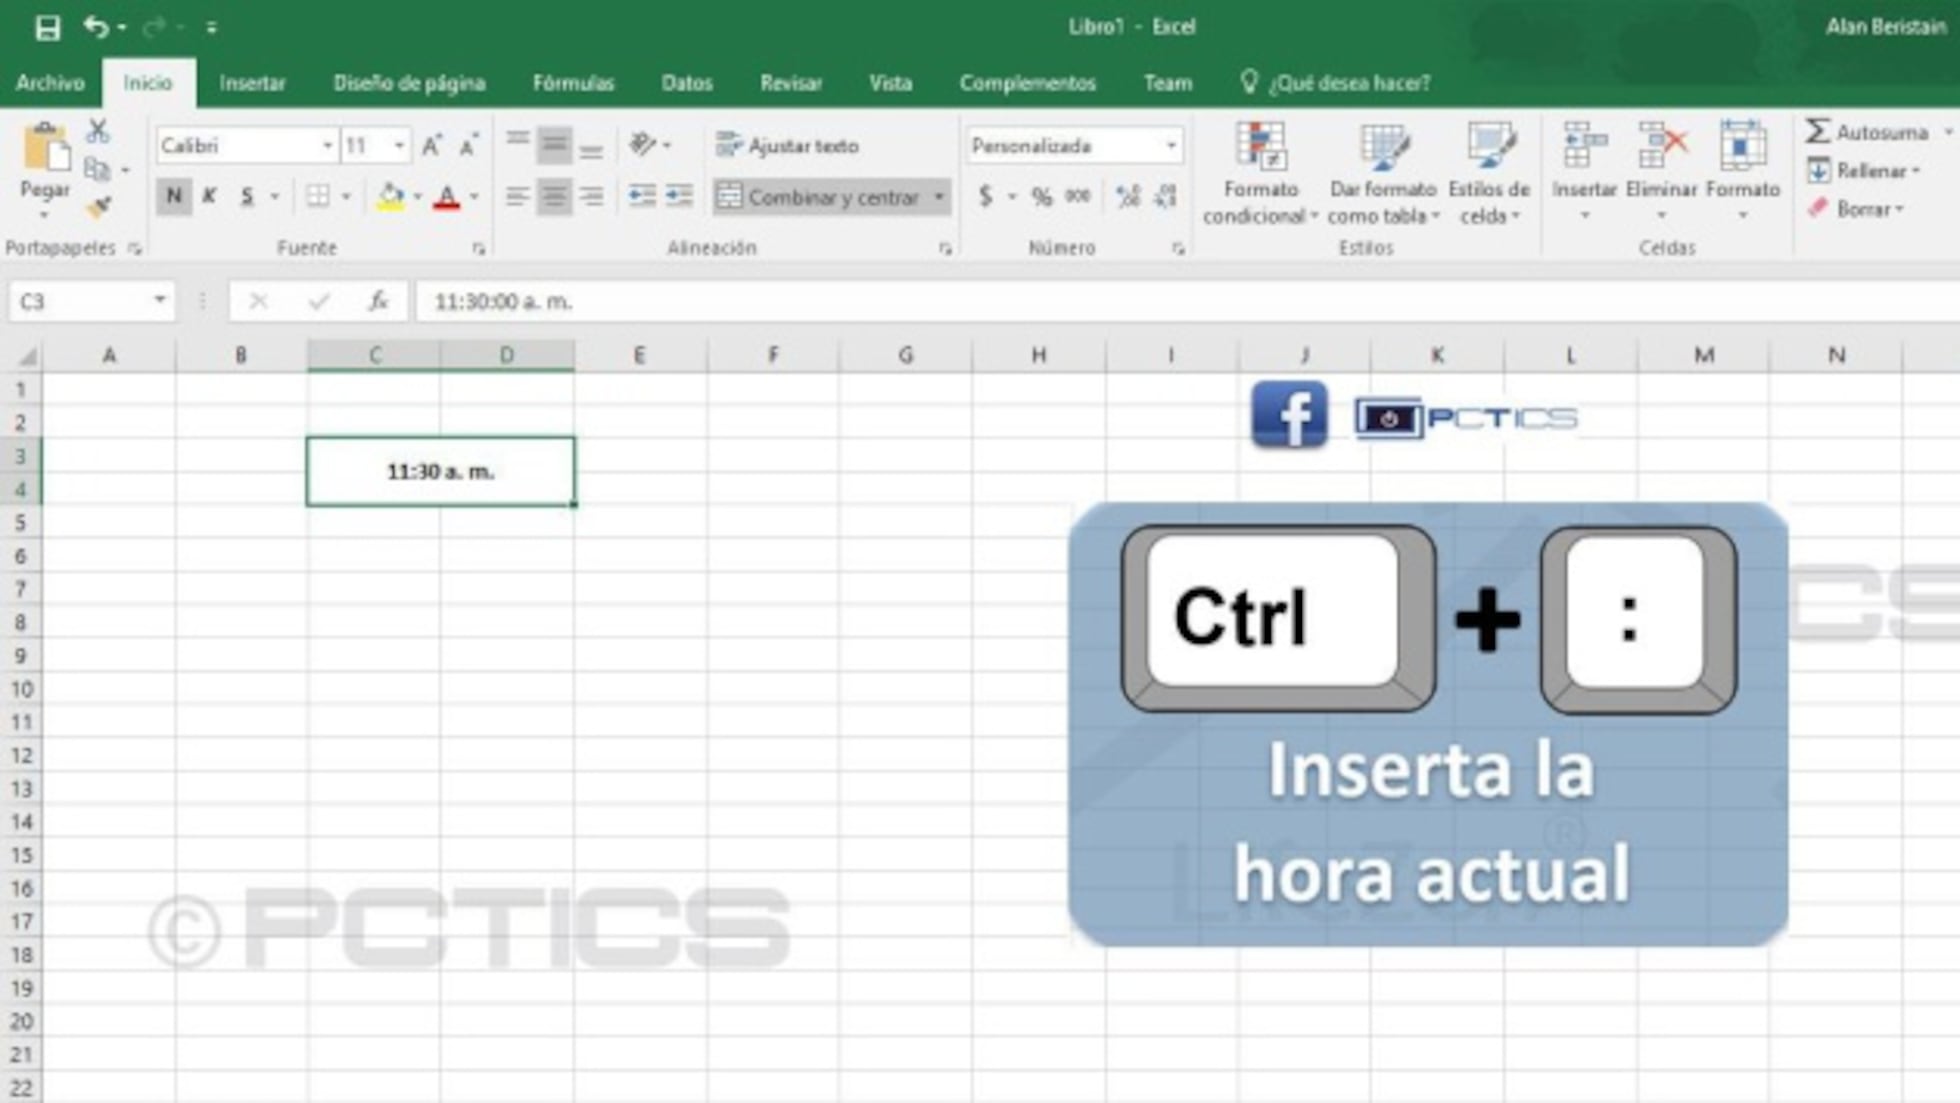Click the Alan Beristain account name
The height and width of the screenshot is (1103, 1960).
pyautogui.click(x=1885, y=27)
